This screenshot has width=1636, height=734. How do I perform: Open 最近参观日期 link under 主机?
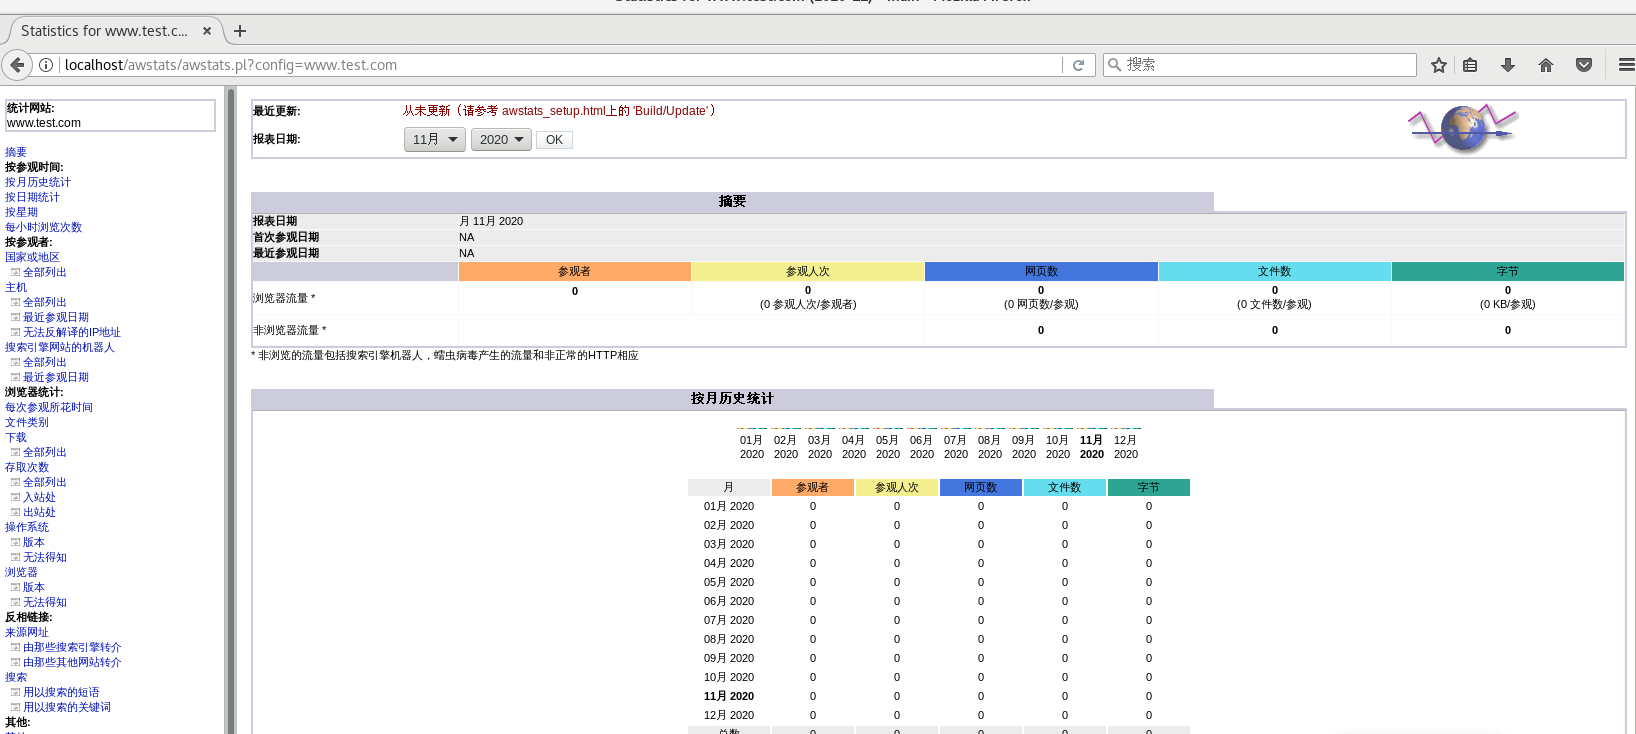click(56, 317)
